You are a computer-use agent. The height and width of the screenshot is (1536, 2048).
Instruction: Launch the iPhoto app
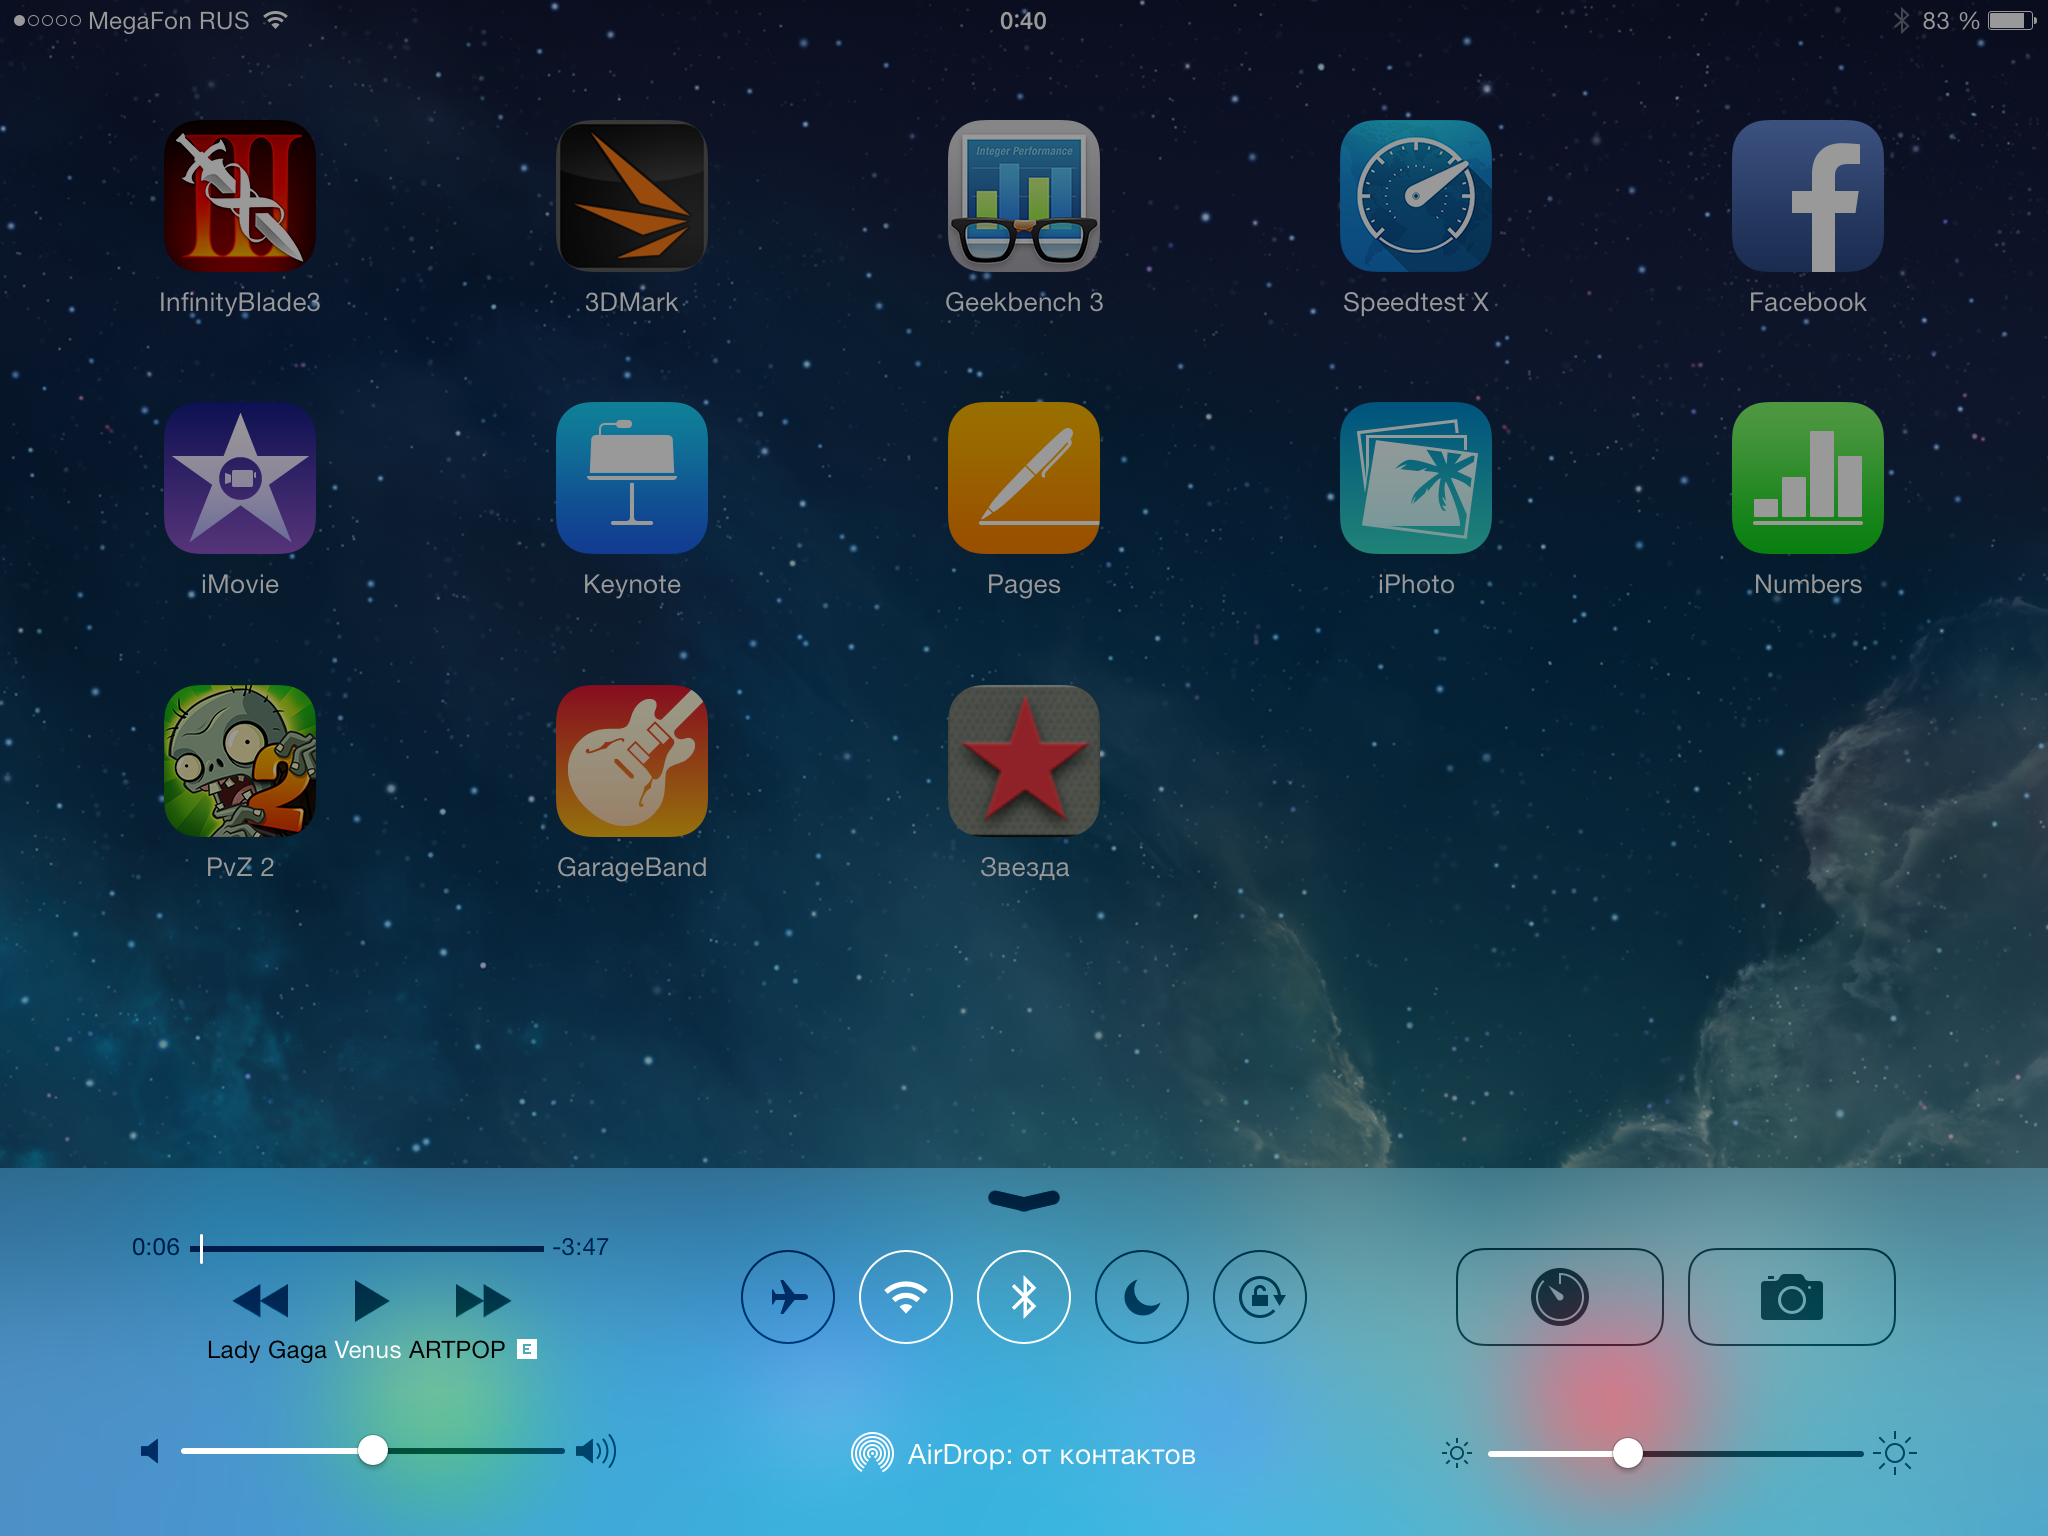click(x=1416, y=478)
